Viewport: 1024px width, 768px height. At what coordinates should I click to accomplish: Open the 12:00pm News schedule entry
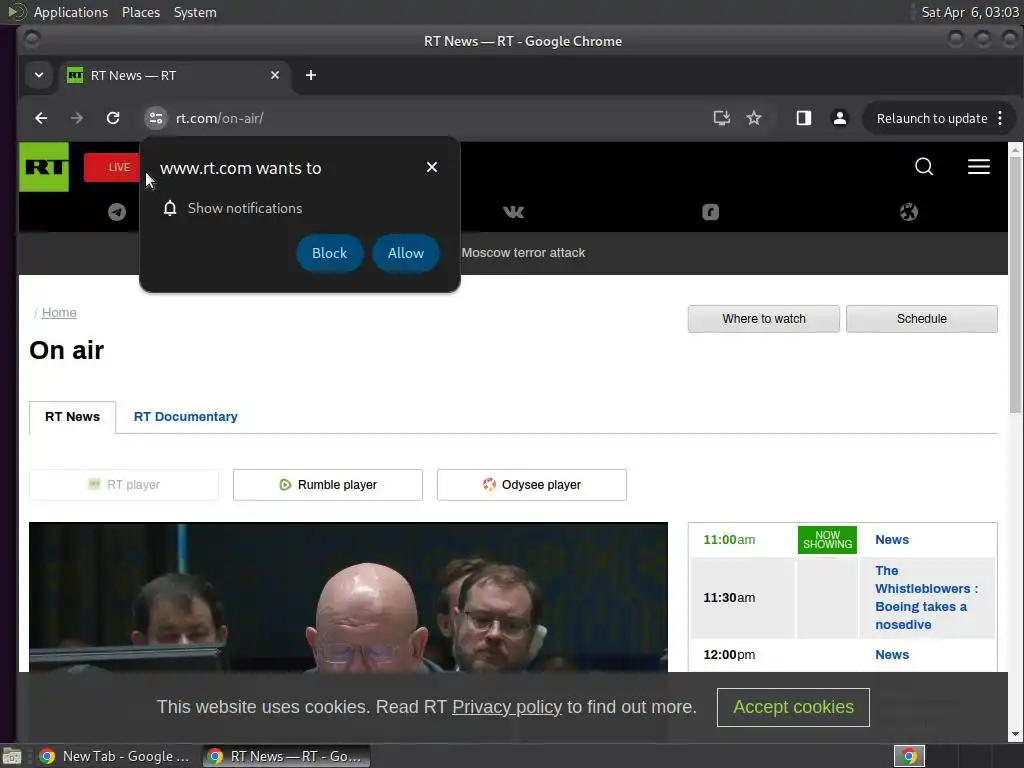892,654
